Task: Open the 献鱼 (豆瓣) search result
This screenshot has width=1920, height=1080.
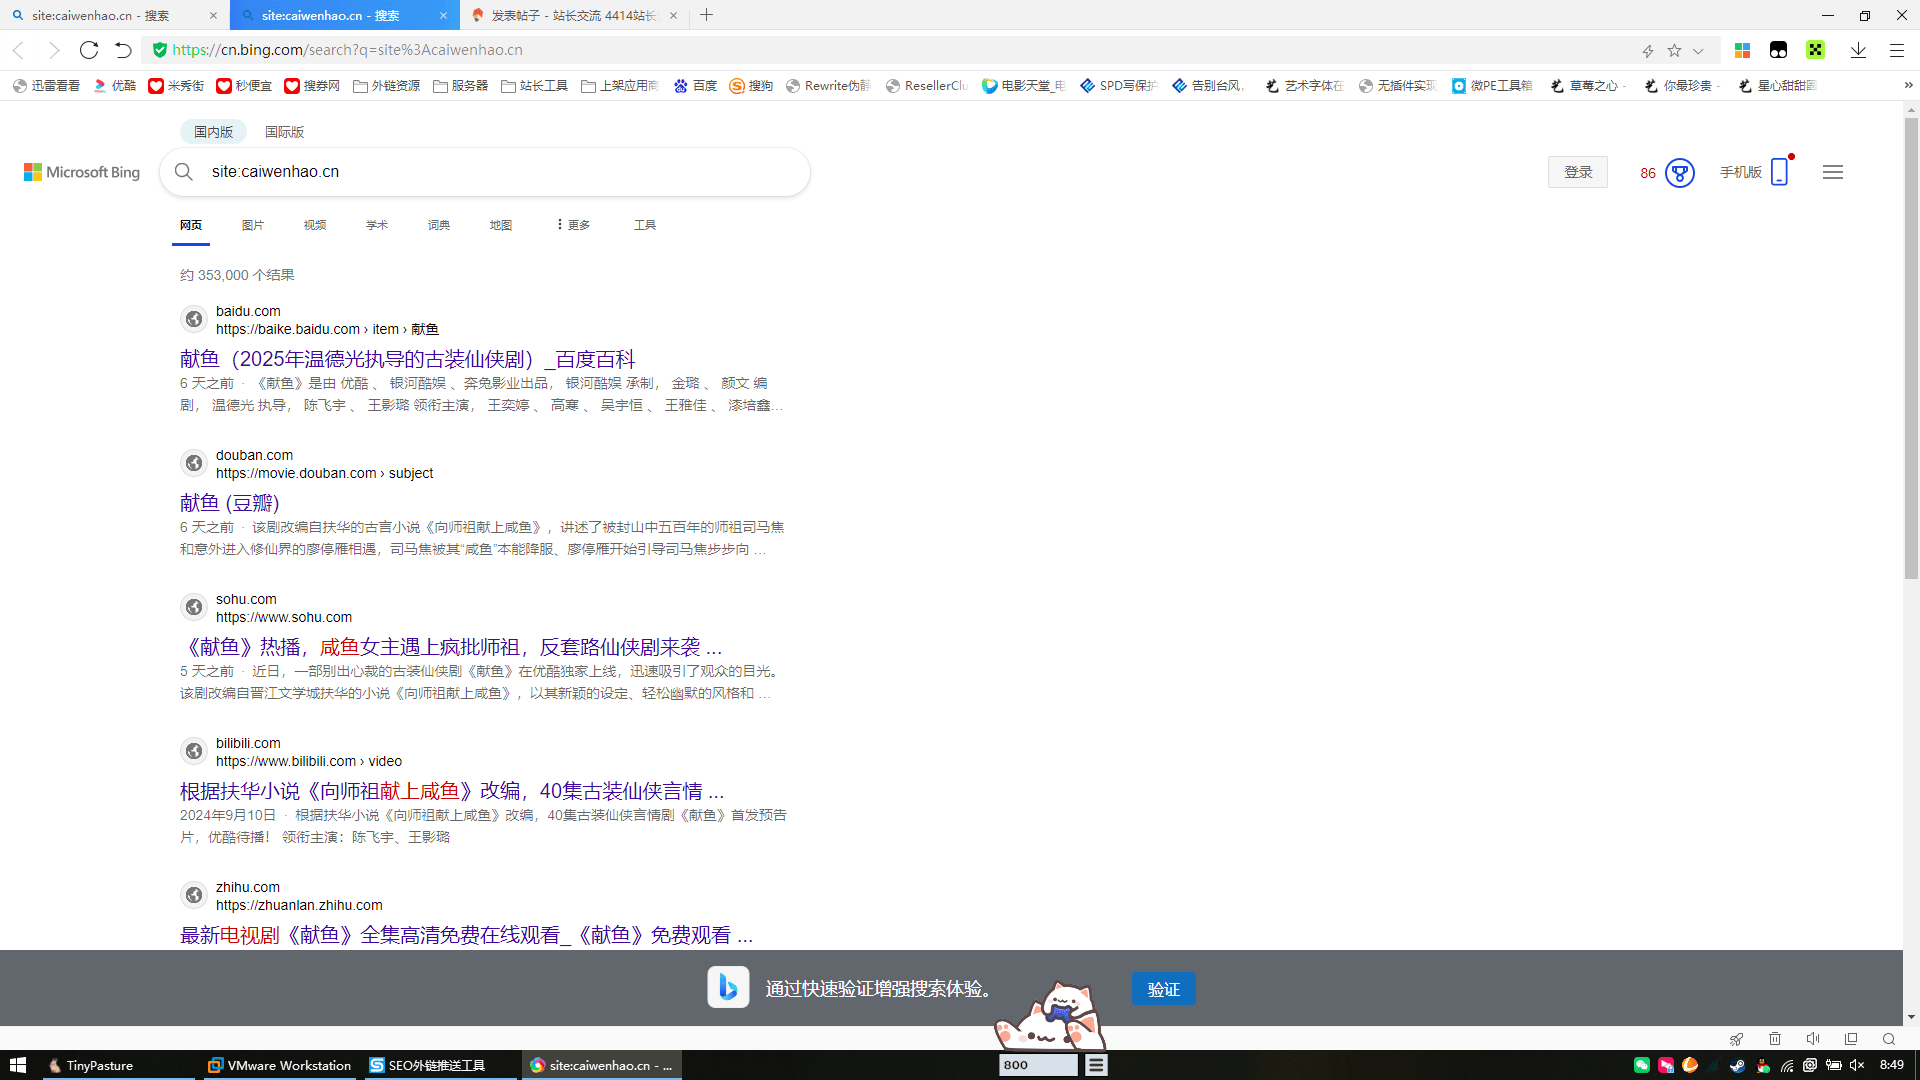Action: (x=230, y=503)
